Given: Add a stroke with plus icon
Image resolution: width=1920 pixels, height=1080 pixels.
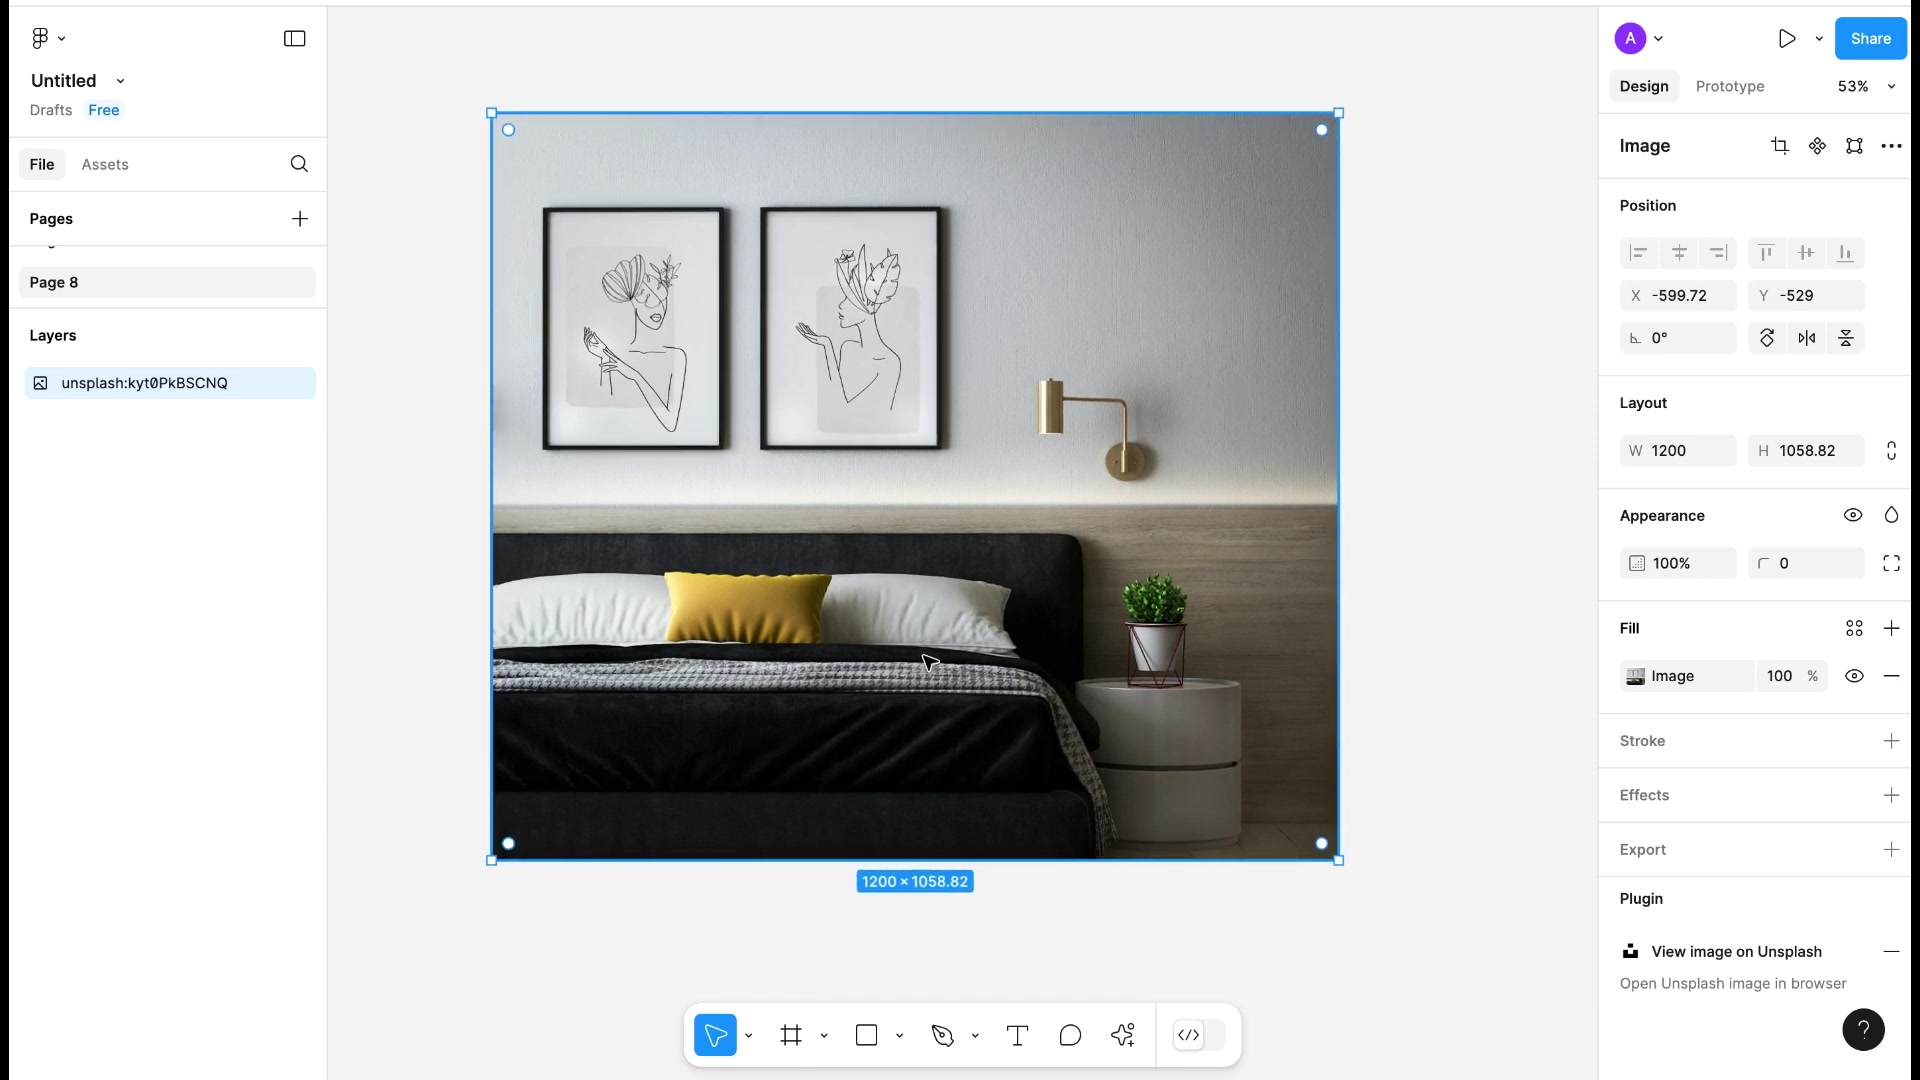Looking at the screenshot, I should pyautogui.click(x=1891, y=741).
